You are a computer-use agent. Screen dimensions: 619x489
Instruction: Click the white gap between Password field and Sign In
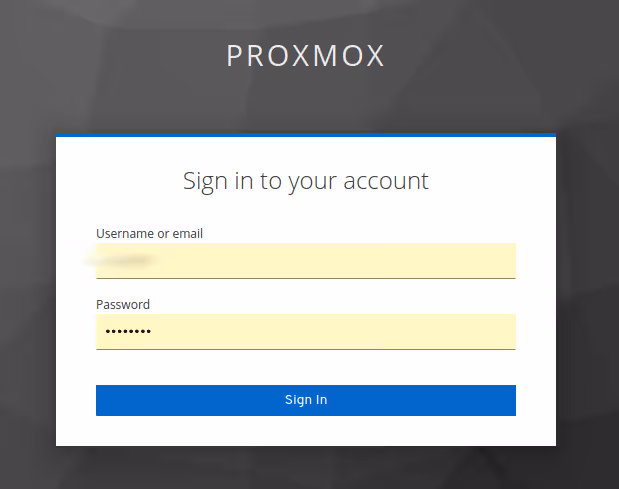(305, 367)
